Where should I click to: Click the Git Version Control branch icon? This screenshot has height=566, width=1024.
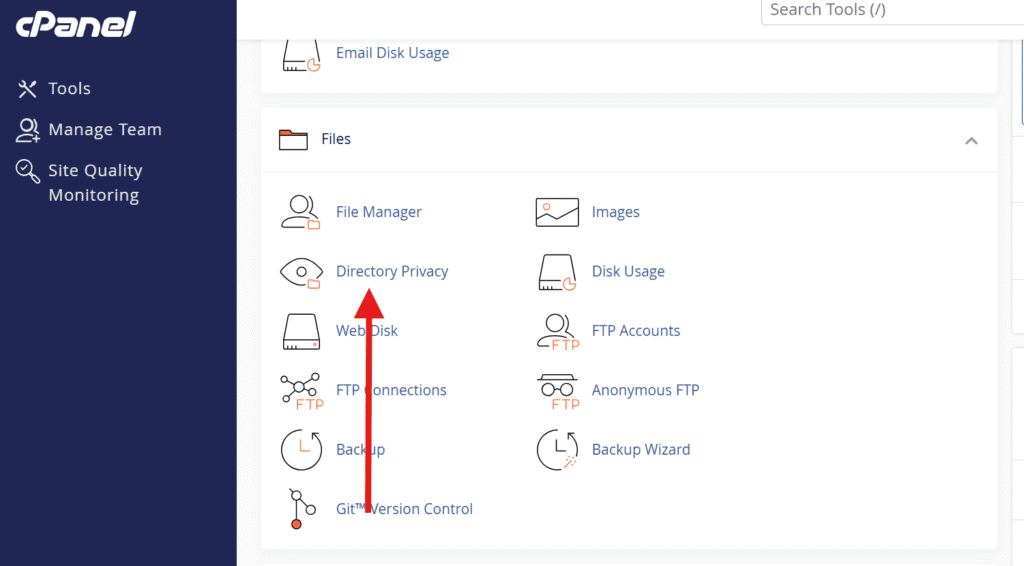[301, 509]
